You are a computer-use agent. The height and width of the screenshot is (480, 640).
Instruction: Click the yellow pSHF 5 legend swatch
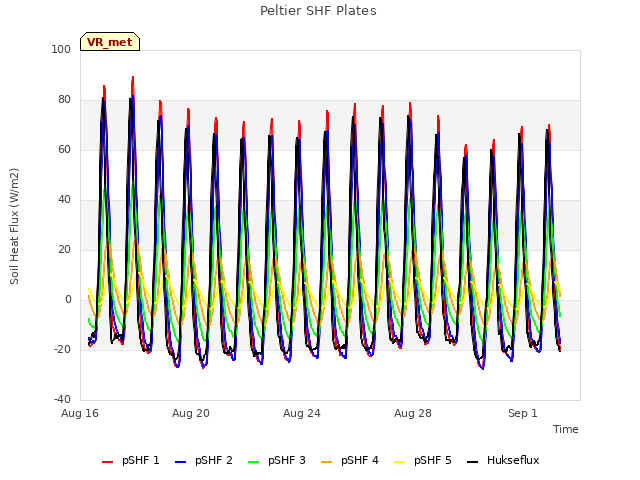coord(400,462)
